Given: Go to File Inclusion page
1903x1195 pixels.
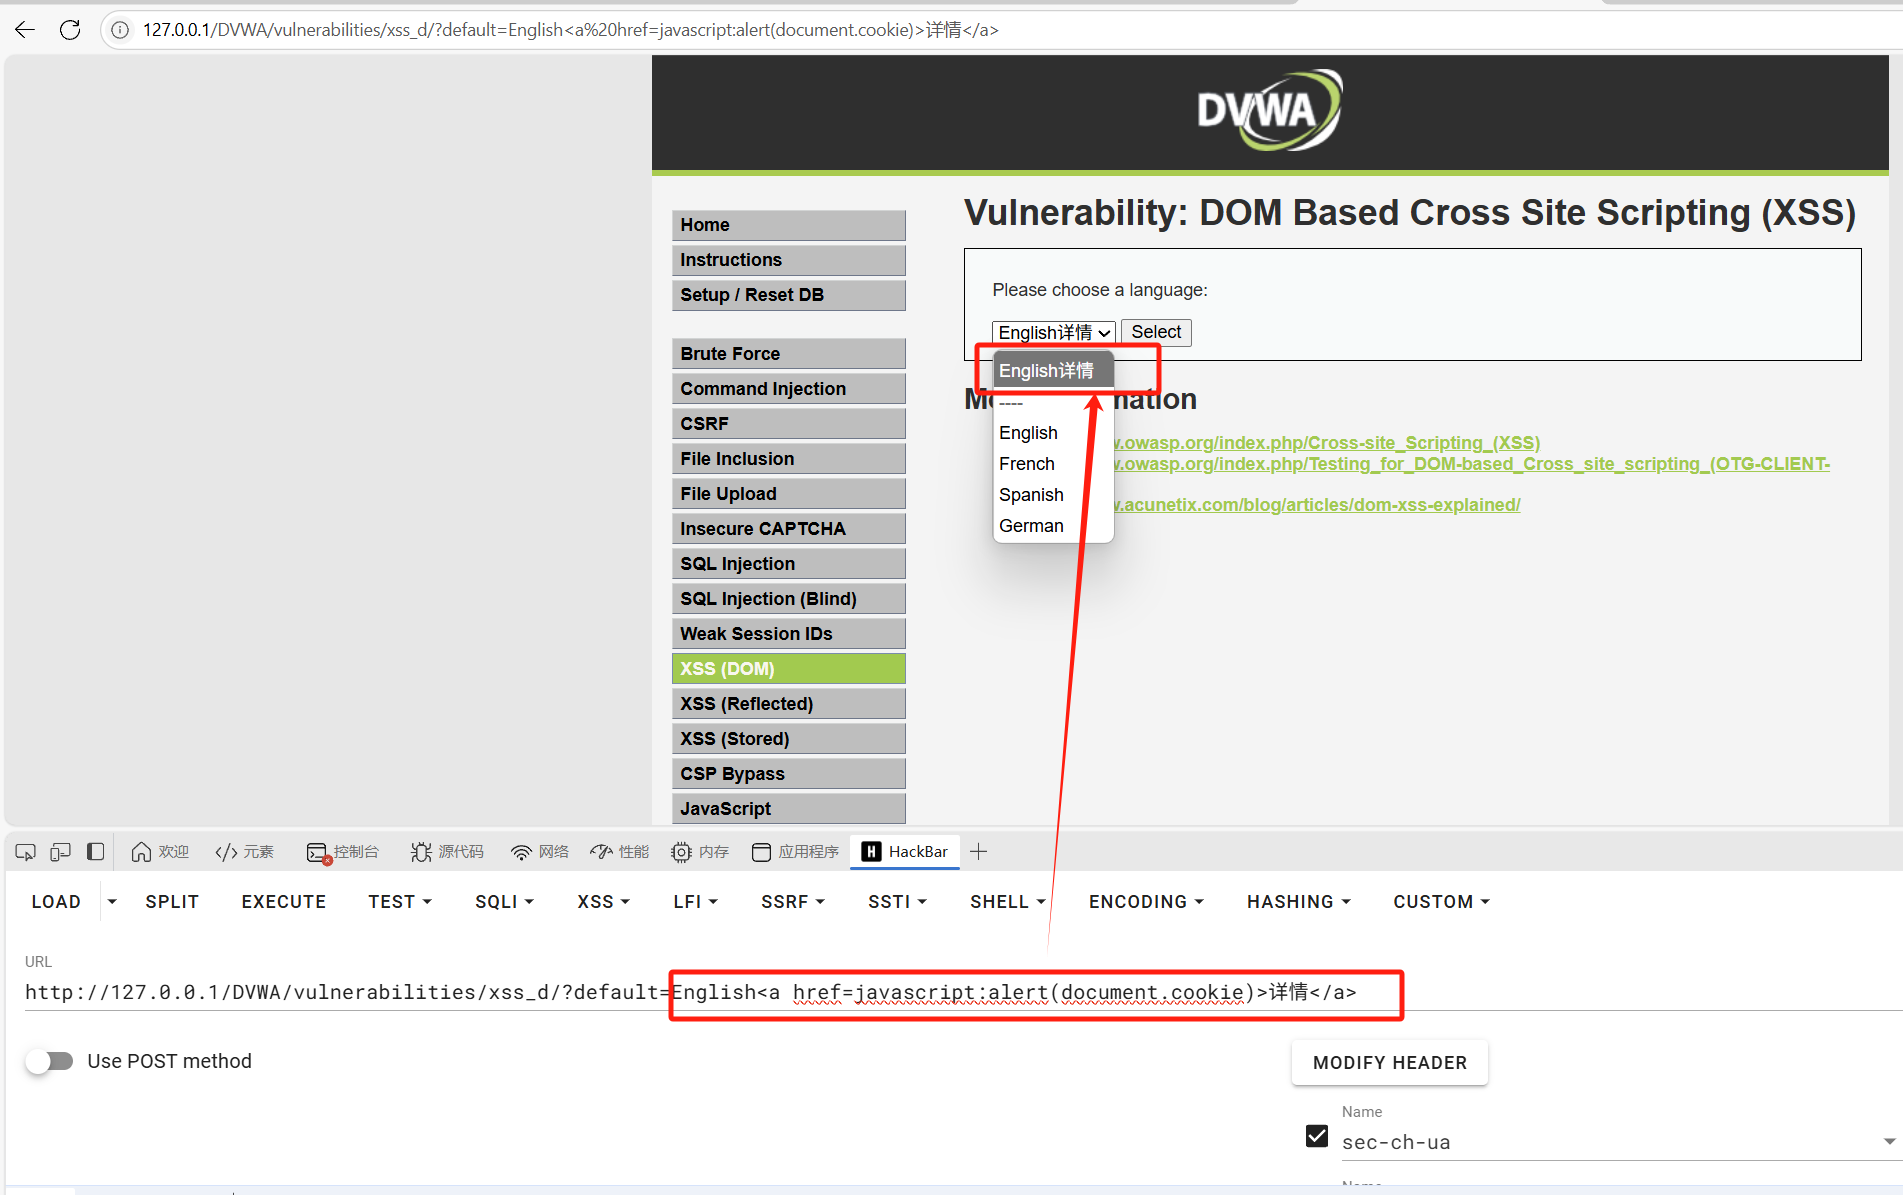Looking at the screenshot, I should tap(789, 459).
